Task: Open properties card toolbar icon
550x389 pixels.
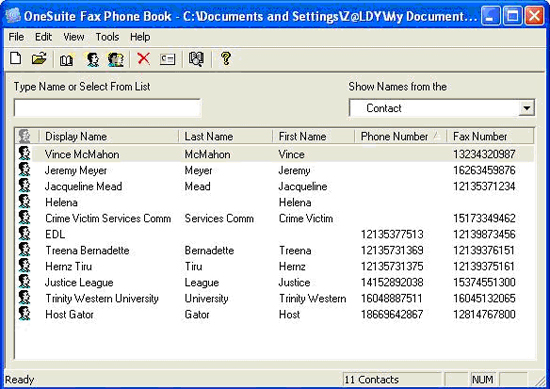Action: (x=168, y=59)
